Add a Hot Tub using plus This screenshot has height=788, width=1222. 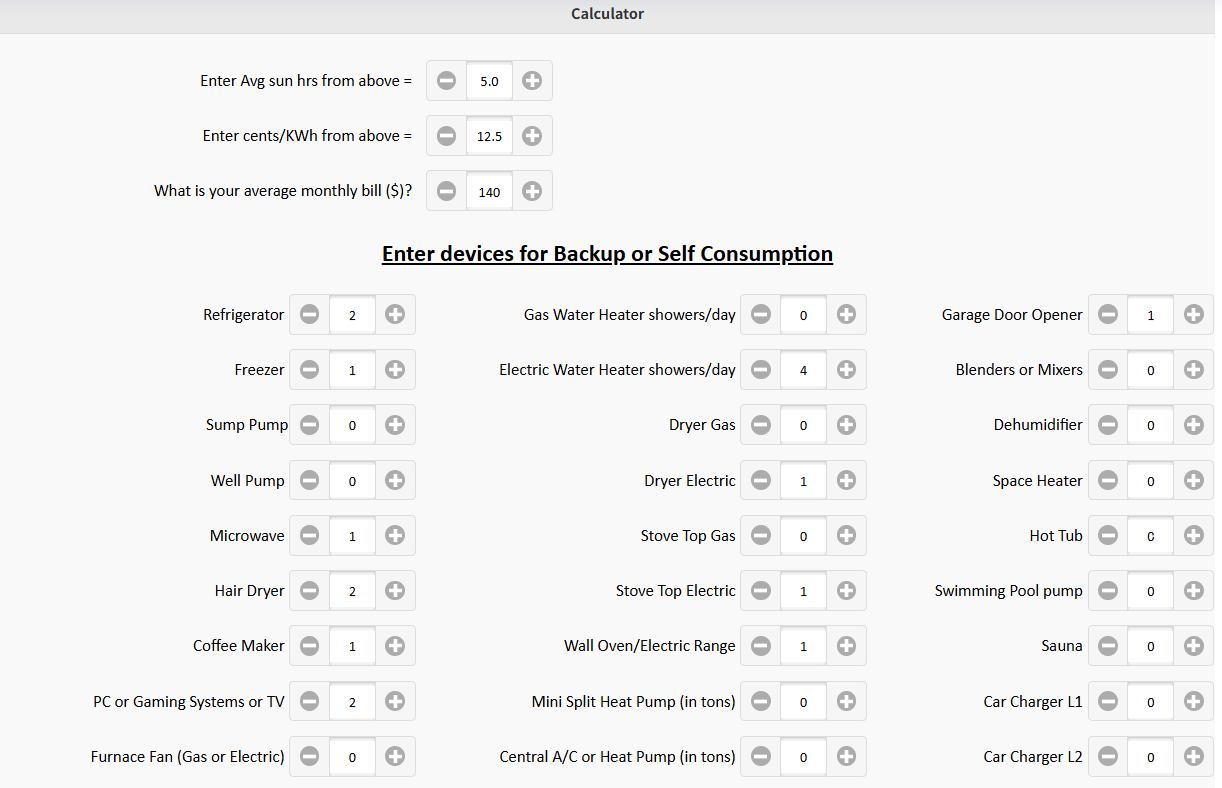[x=1193, y=536]
